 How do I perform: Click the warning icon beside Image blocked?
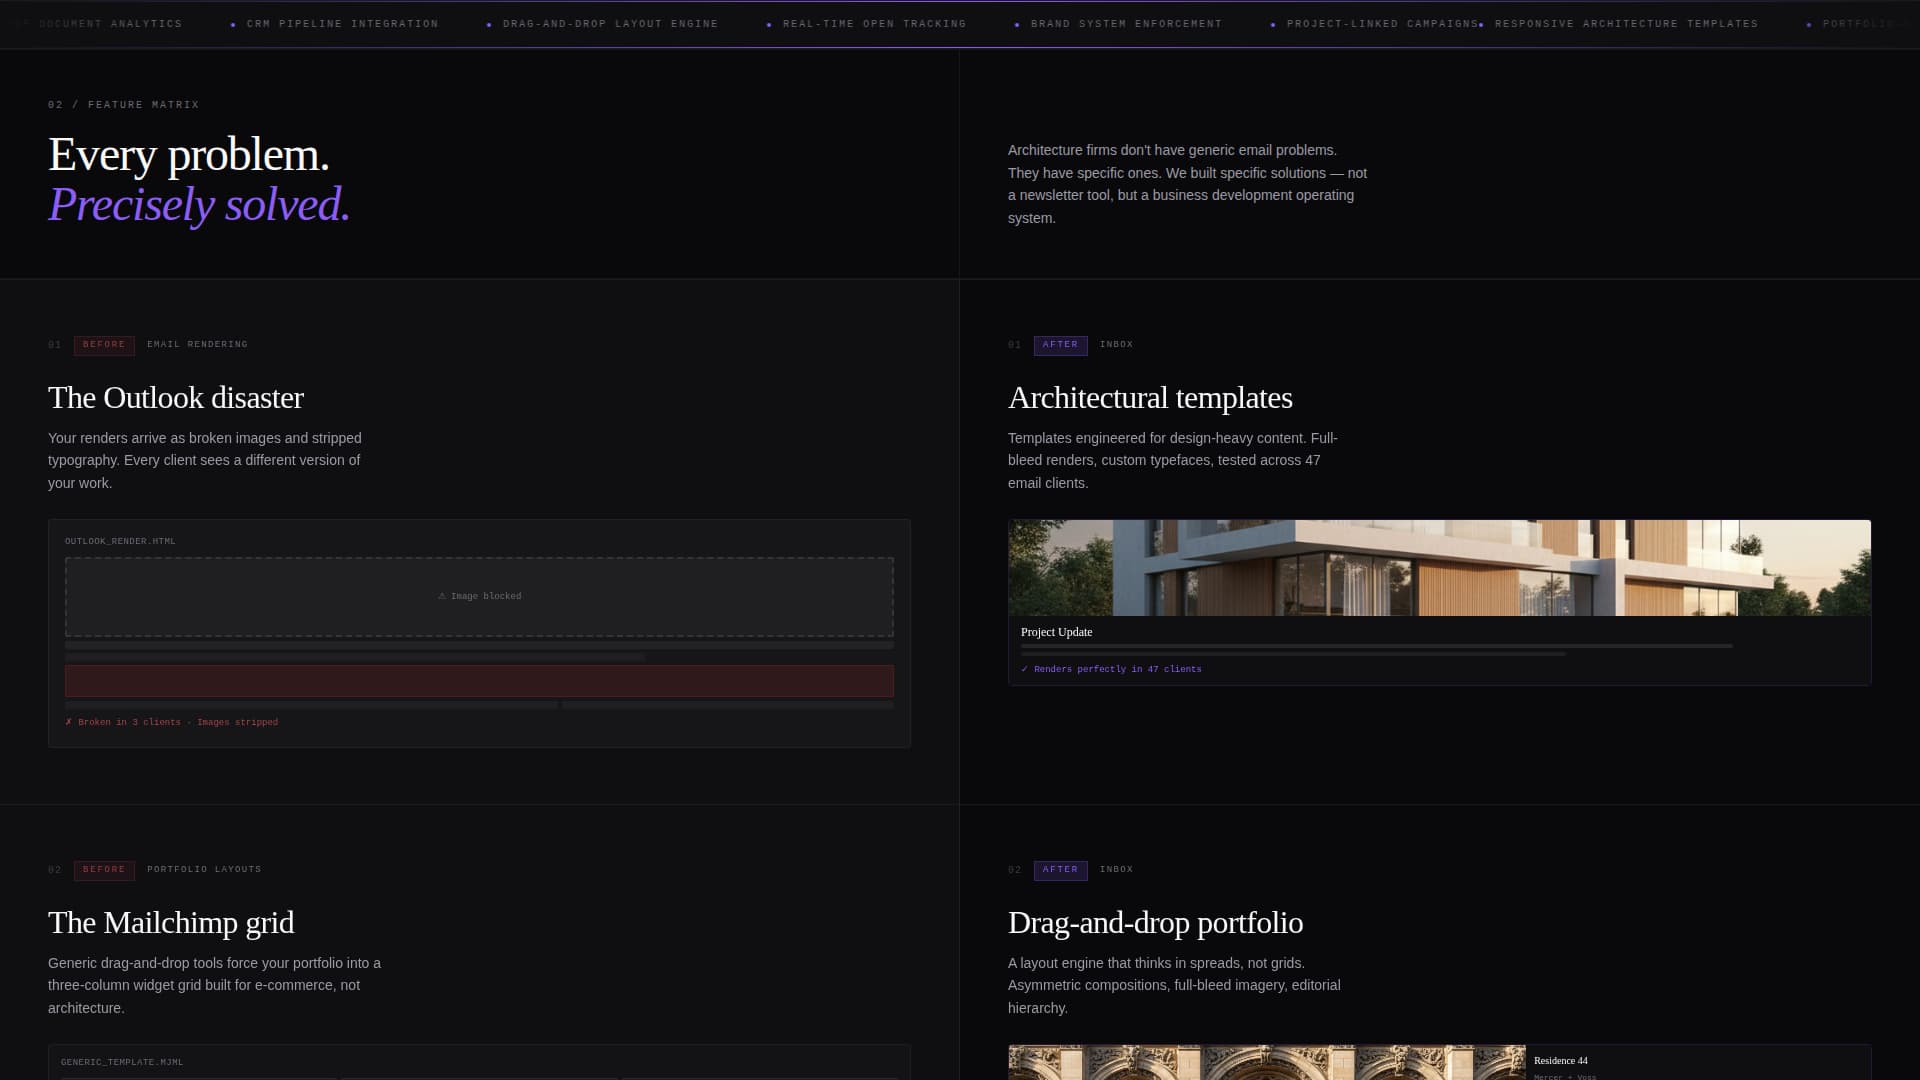tap(442, 596)
